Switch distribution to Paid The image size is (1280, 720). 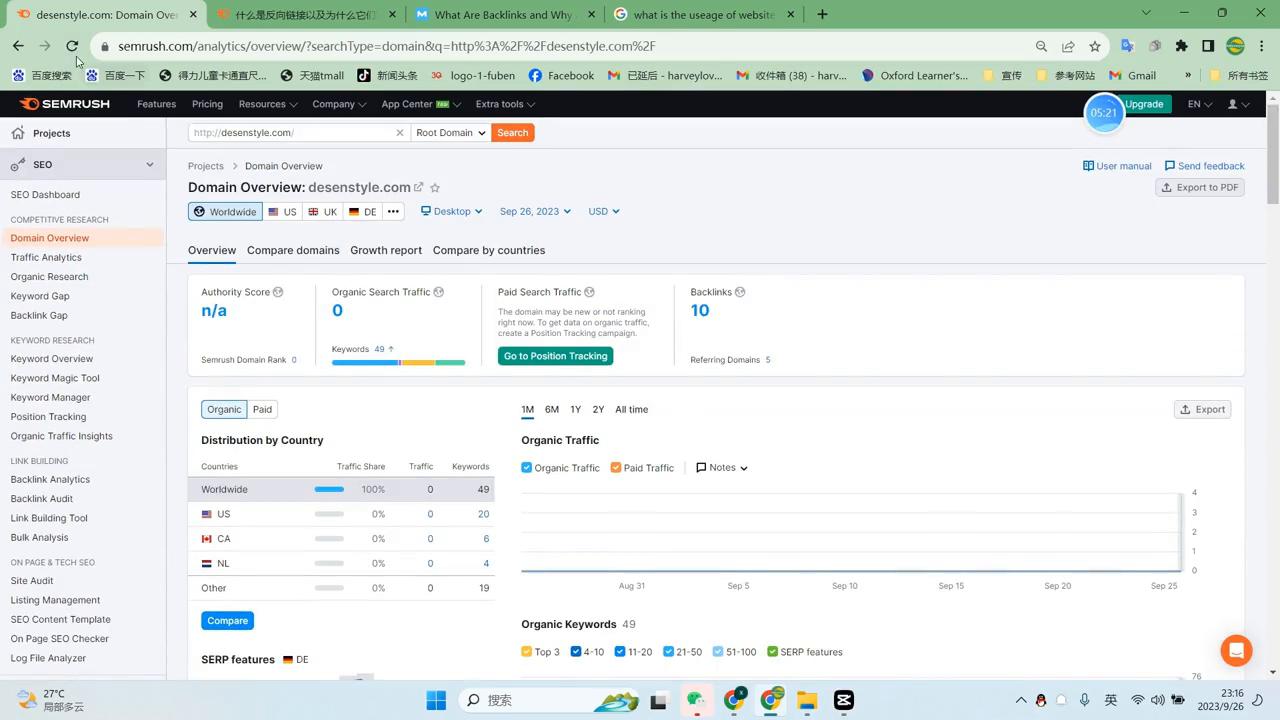pos(262,409)
